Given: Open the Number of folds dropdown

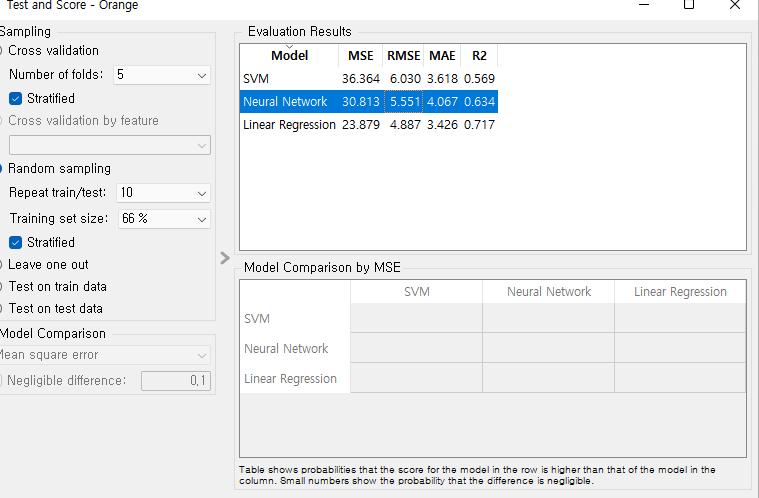Looking at the screenshot, I should [x=163, y=75].
